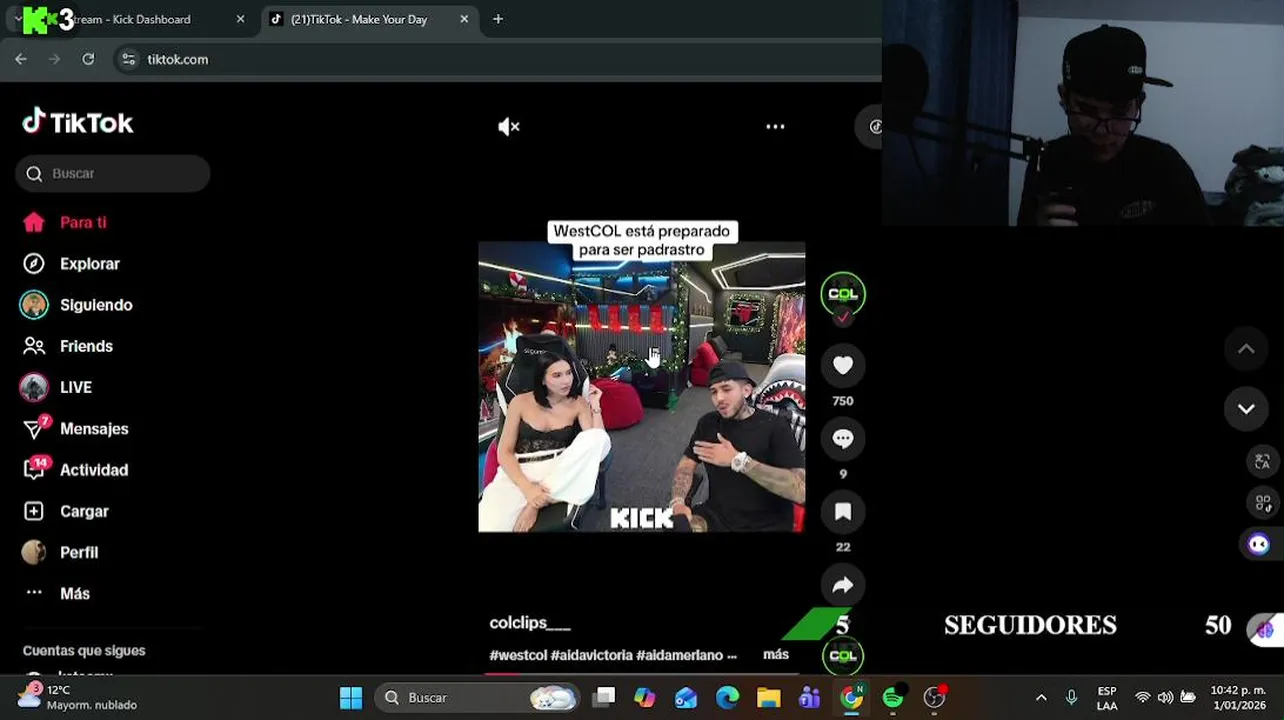The image size is (1284, 720).
Task: Focus the TikTok Buscar search field
Action: pos(113,173)
